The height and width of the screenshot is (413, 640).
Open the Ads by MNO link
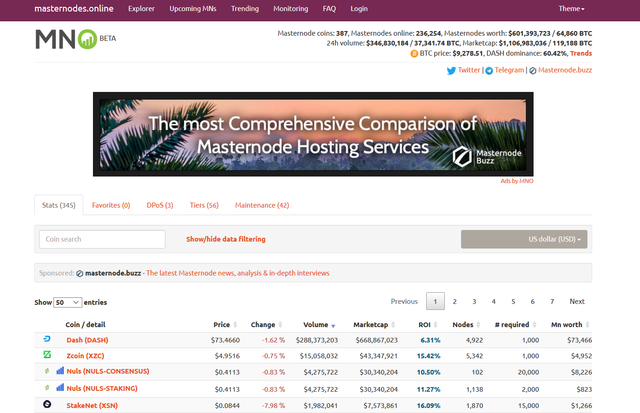[517, 181]
